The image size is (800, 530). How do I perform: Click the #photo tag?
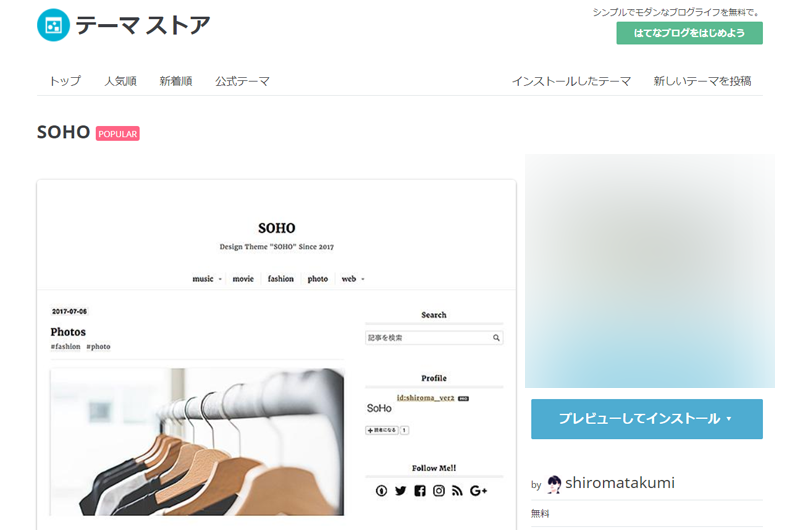pyautogui.click(x=98, y=346)
